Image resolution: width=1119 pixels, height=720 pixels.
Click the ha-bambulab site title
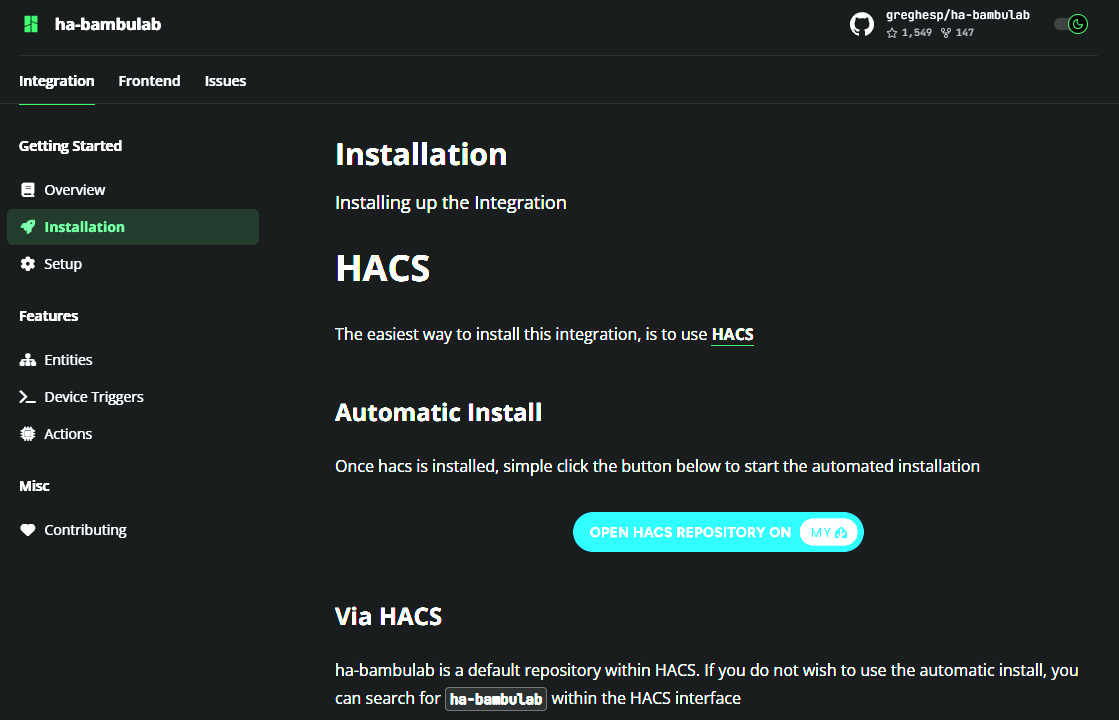click(x=108, y=24)
